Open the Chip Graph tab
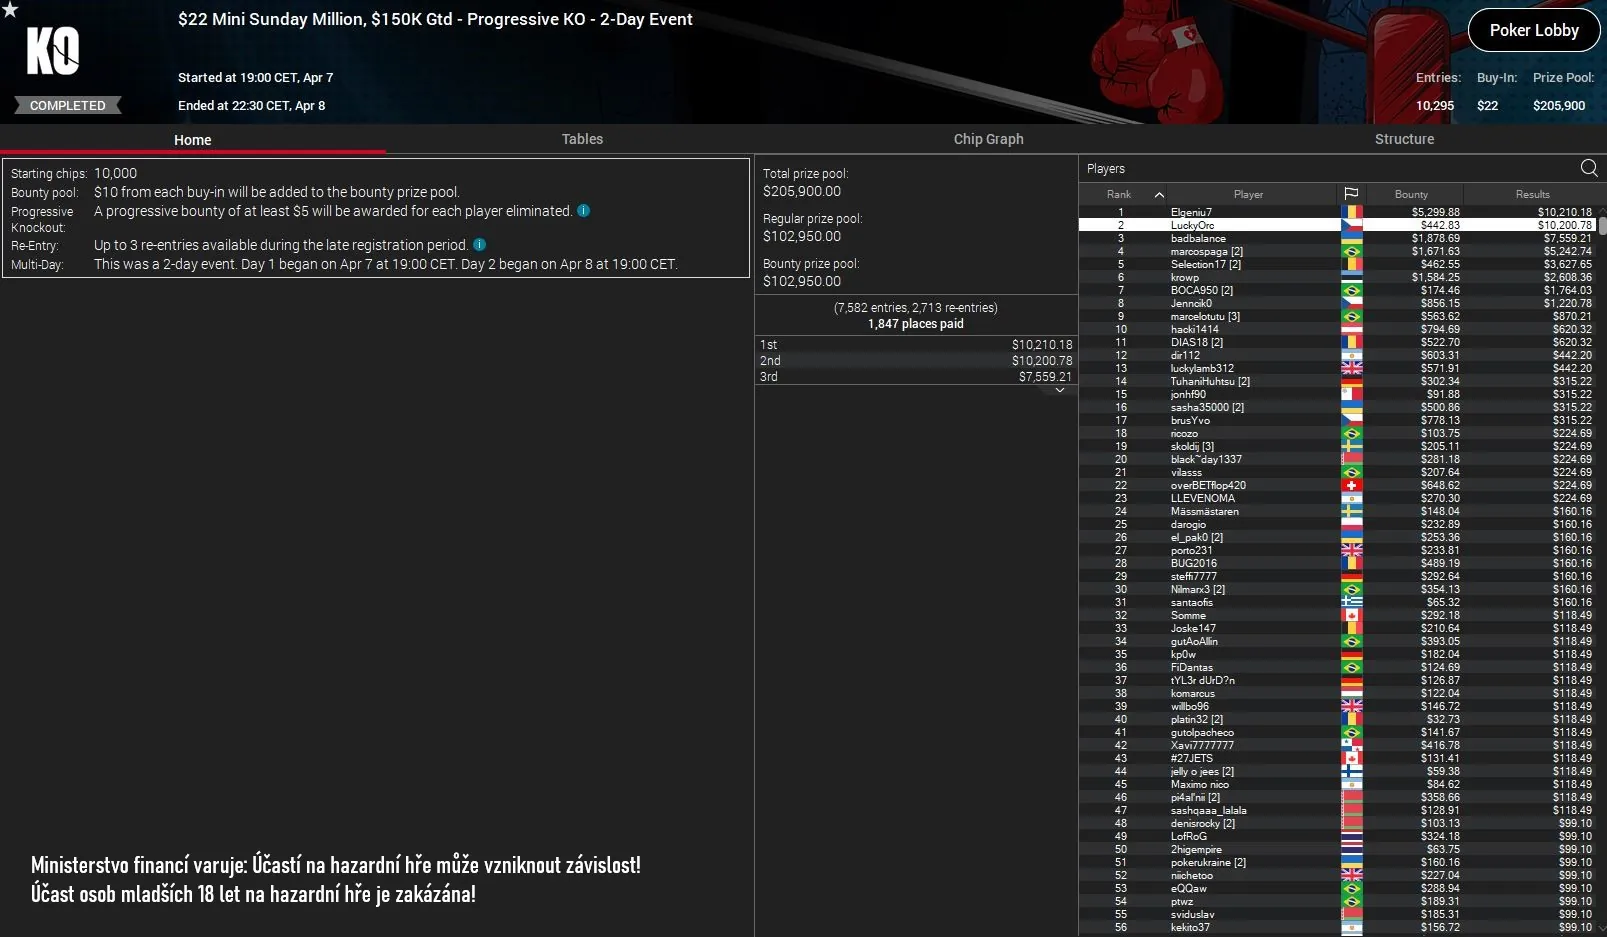Viewport: 1607px width, 937px height. 988,139
